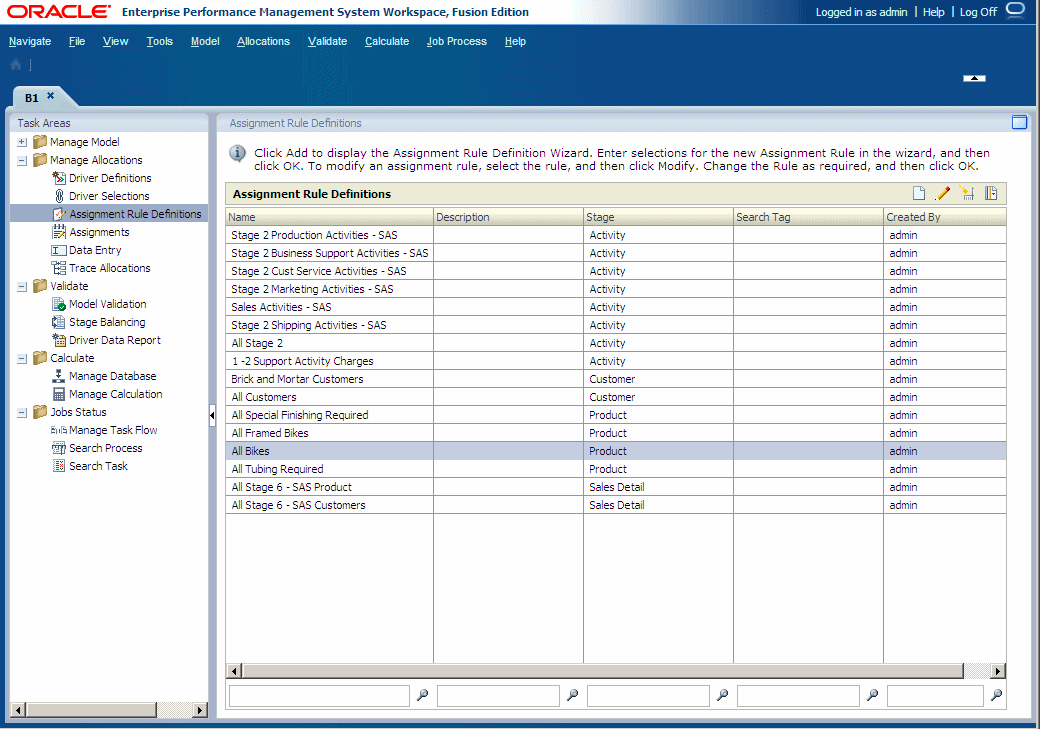Click the Manage Task Flow icon
This screenshot has width=1040, height=729.
click(58, 431)
